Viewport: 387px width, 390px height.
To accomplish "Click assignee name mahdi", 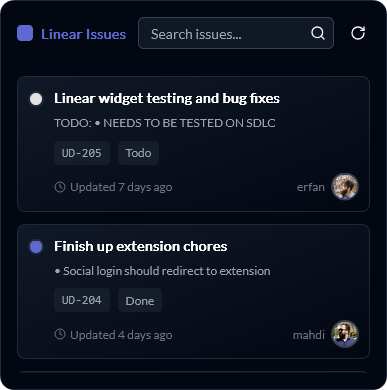I will pyautogui.click(x=309, y=335).
